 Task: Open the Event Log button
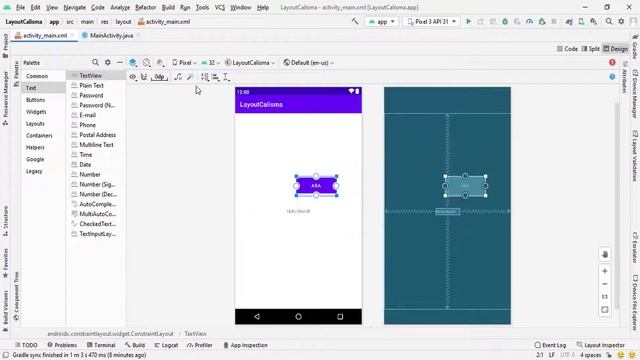pos(550,345)
